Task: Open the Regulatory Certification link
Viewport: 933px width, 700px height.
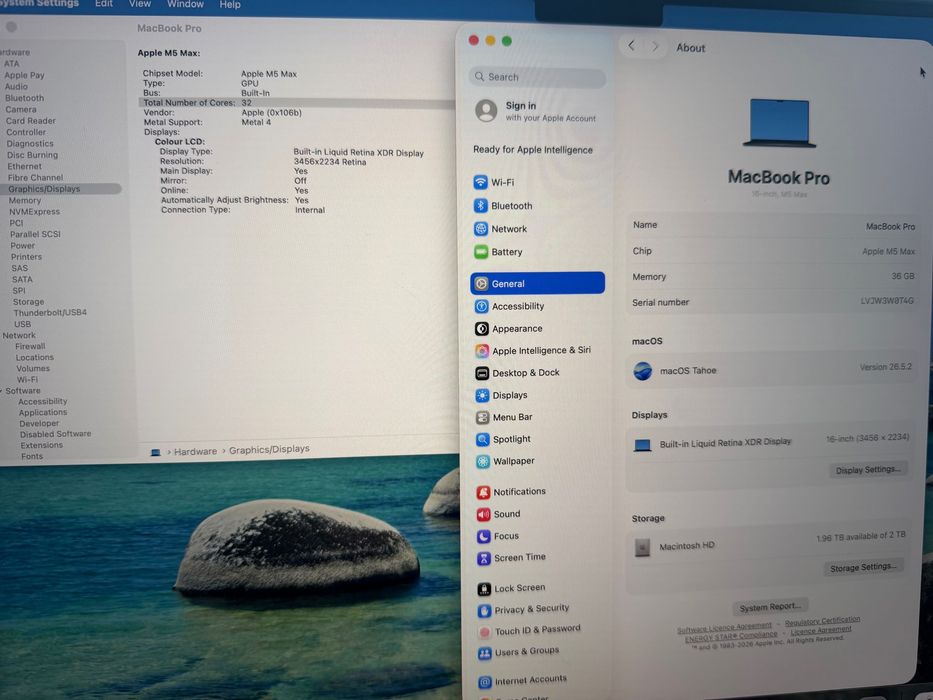Action: click(822, 621)
